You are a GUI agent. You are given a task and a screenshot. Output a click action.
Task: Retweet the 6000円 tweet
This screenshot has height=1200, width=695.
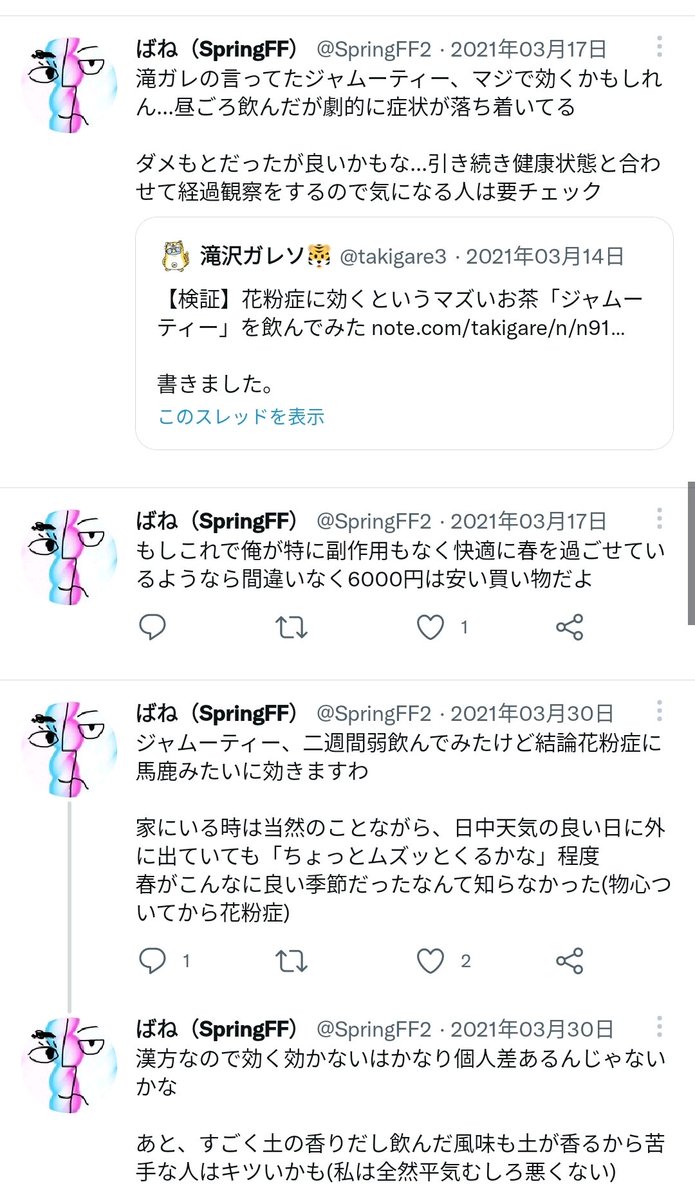[x=291, y=627]
